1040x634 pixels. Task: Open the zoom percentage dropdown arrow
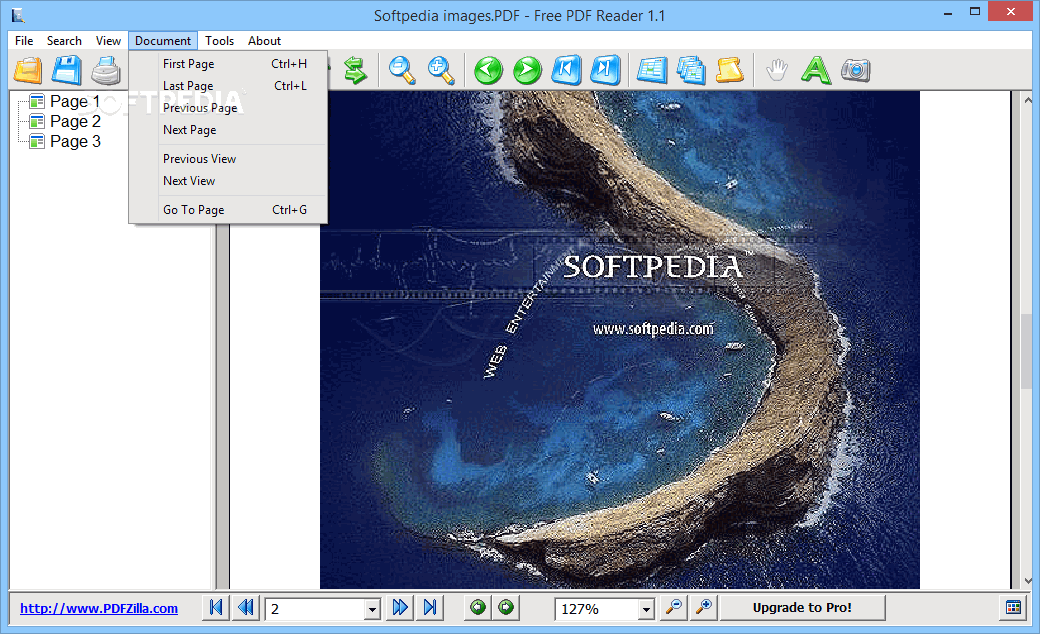[646, 609]
